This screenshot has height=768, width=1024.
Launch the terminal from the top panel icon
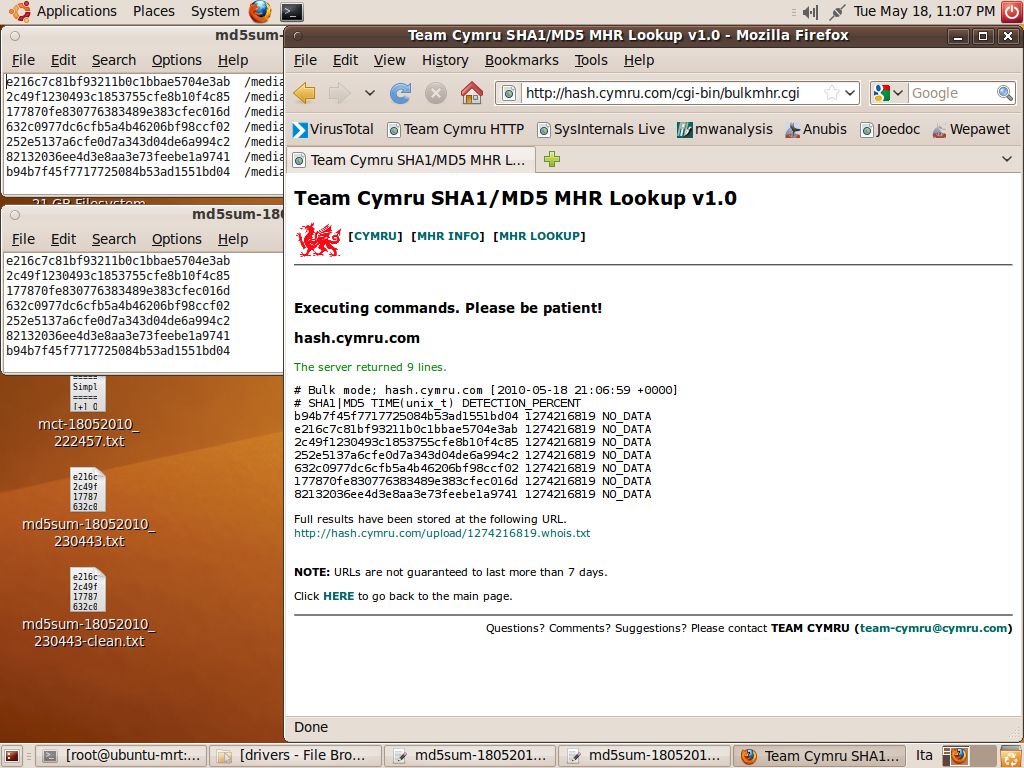(291, 12)
